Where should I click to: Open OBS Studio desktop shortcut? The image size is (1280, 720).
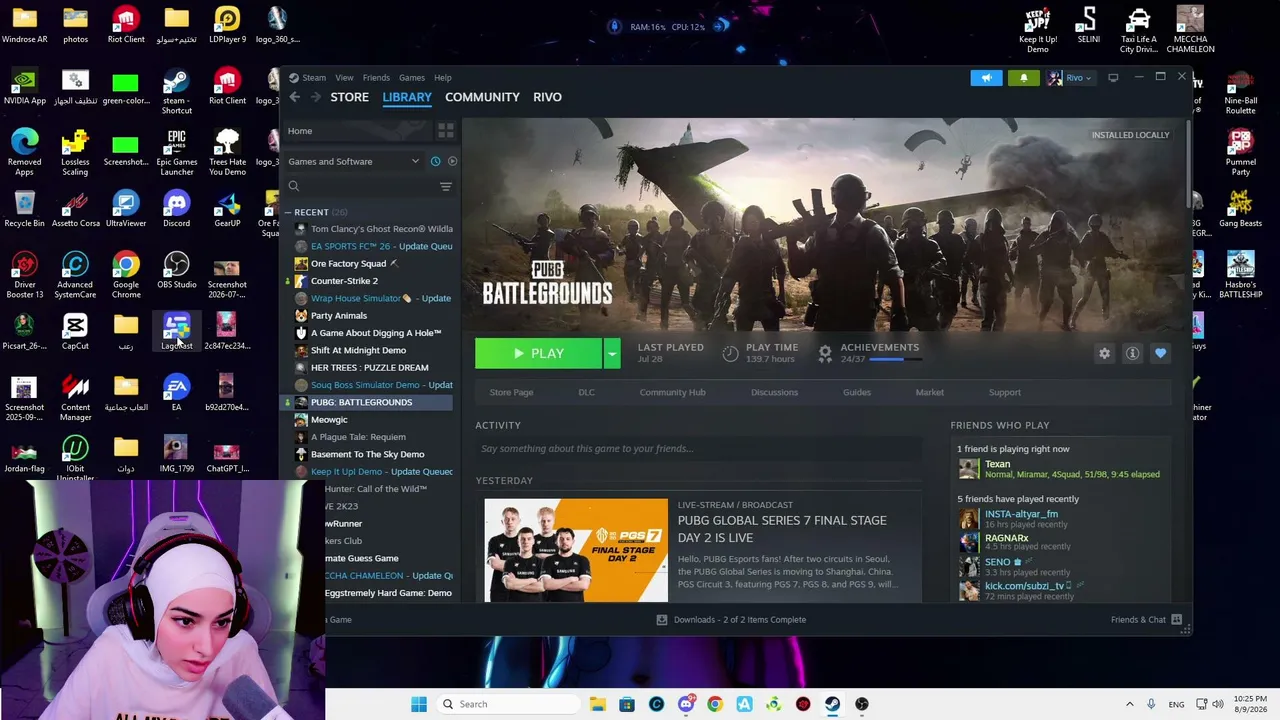(176, 271)
